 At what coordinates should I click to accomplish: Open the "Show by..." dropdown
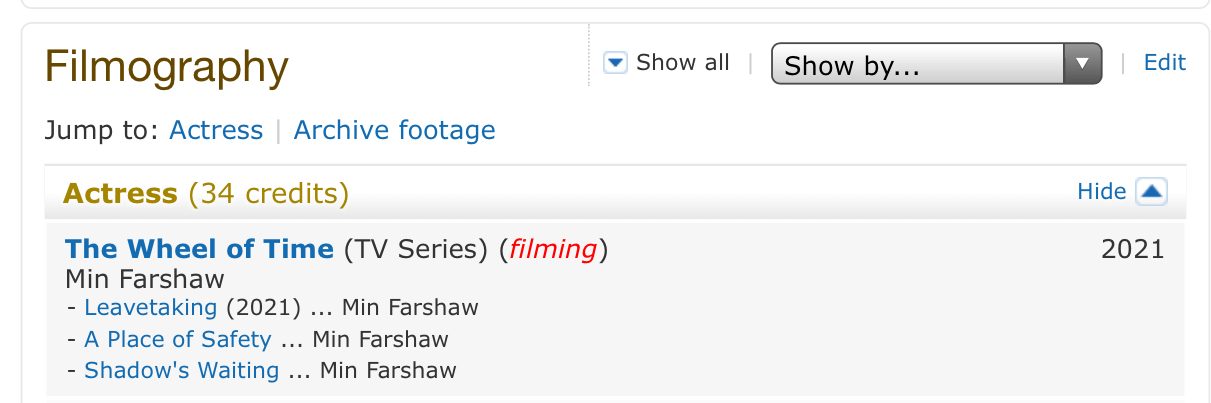point(936,65)
